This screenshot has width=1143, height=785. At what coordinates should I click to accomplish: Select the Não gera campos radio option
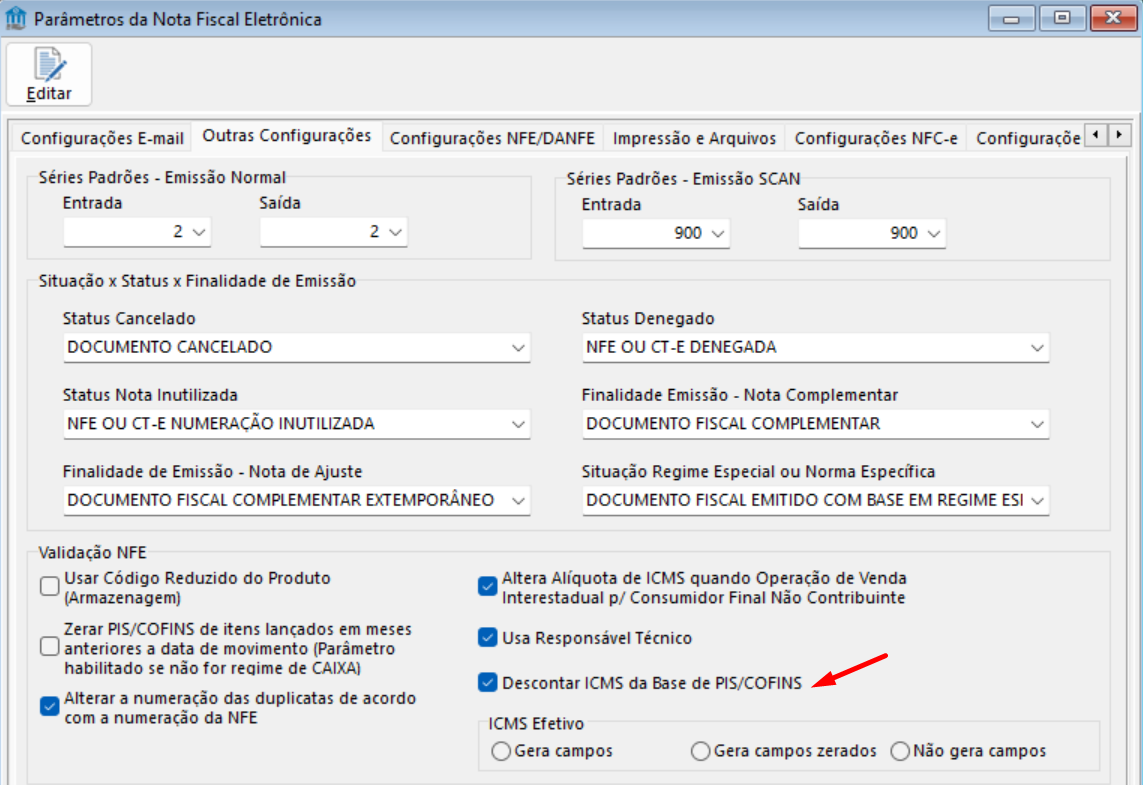click(900, 751)
